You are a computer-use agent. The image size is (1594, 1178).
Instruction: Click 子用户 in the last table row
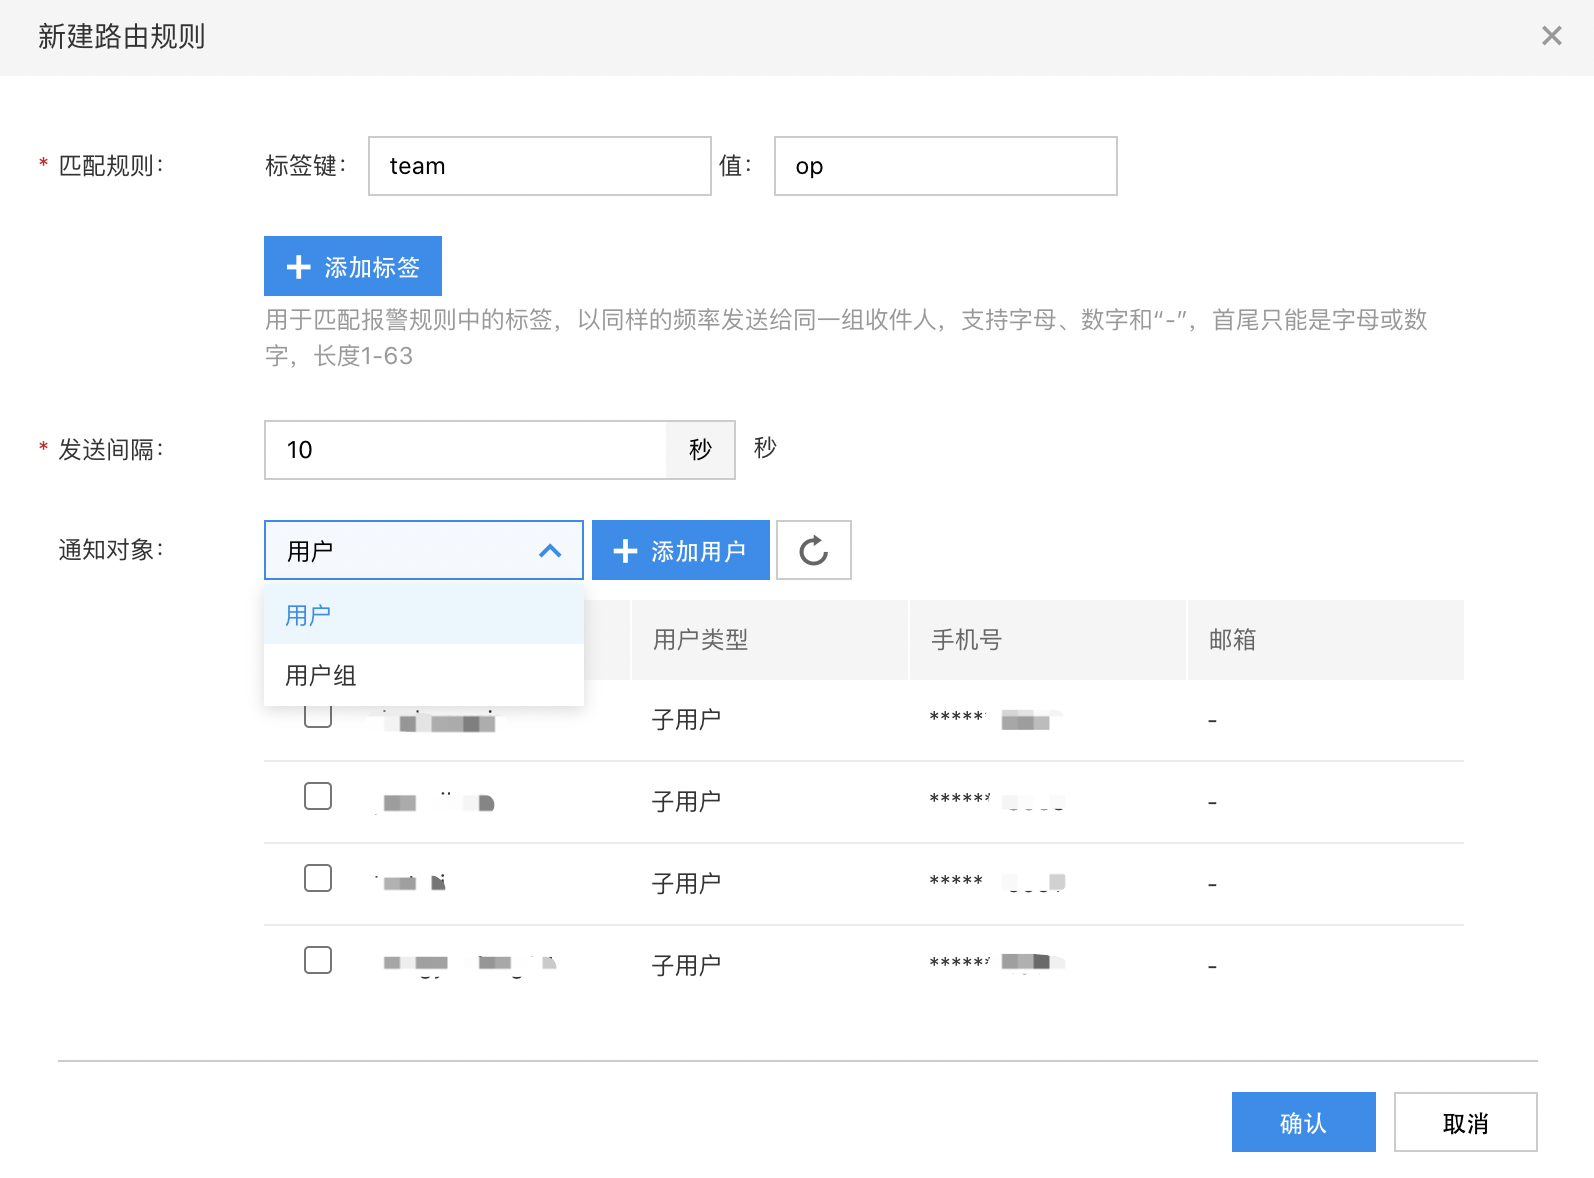[686, 966]
